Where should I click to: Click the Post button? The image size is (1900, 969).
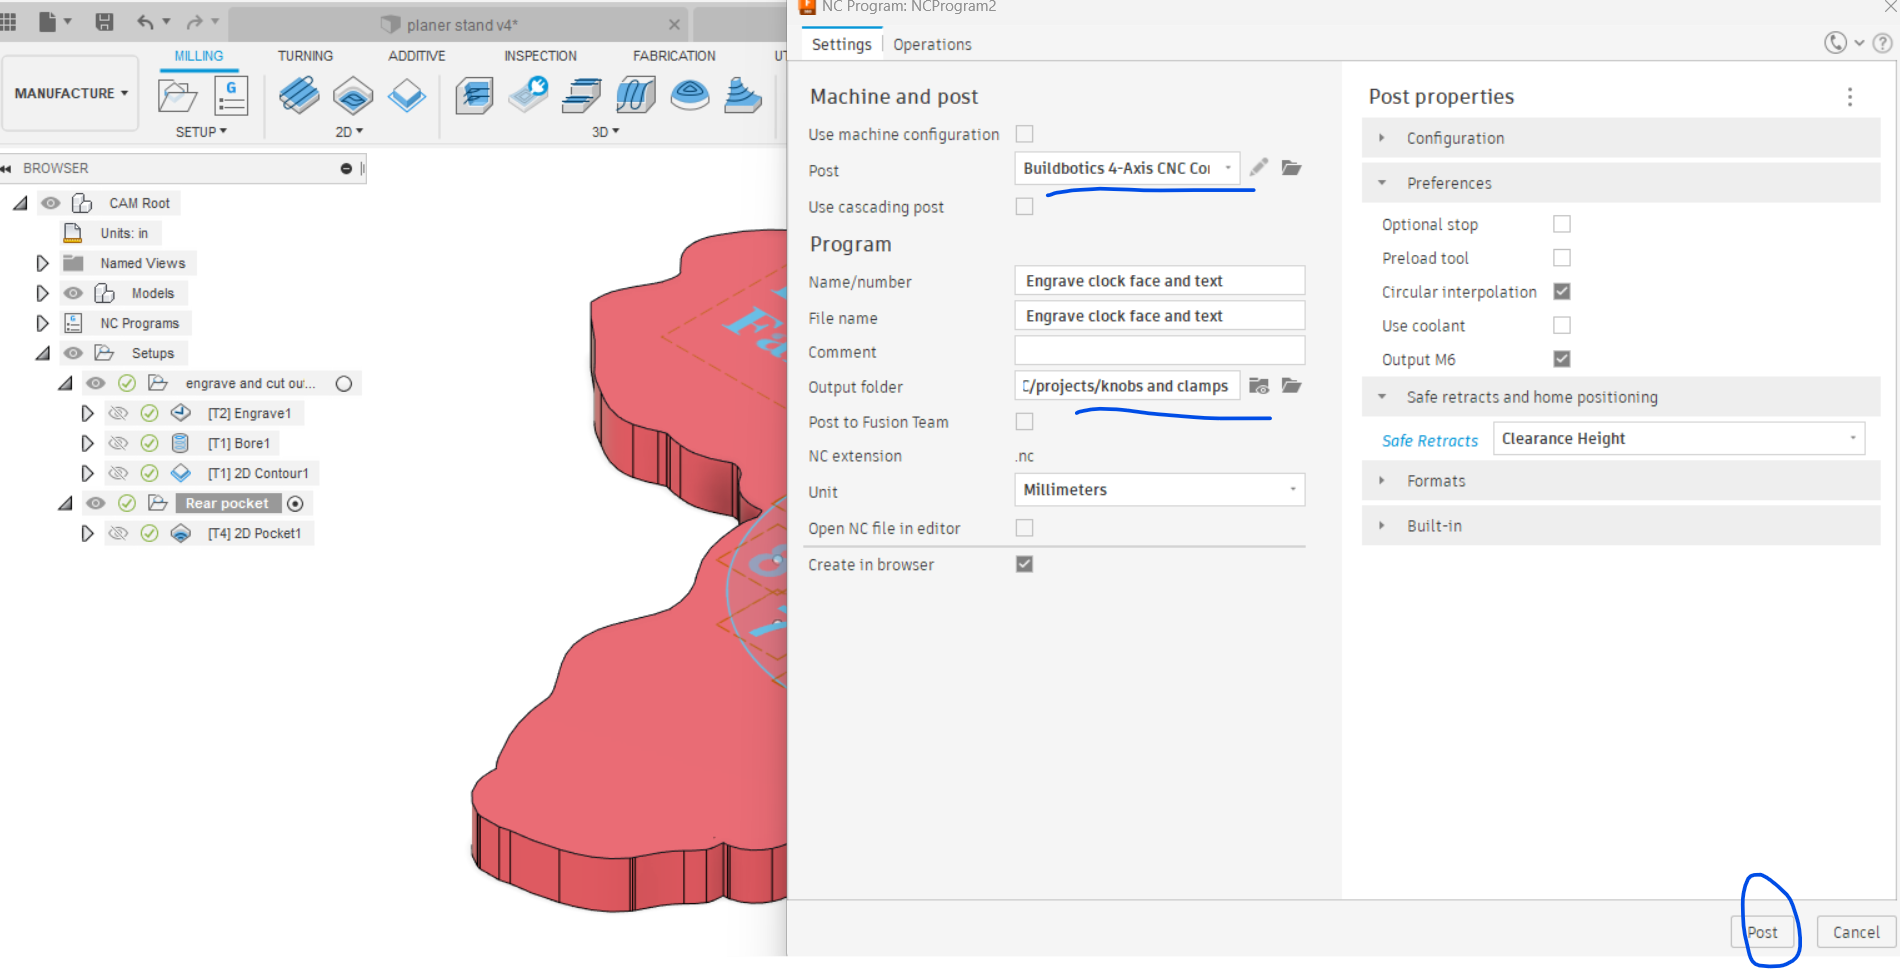point(1762,932)
